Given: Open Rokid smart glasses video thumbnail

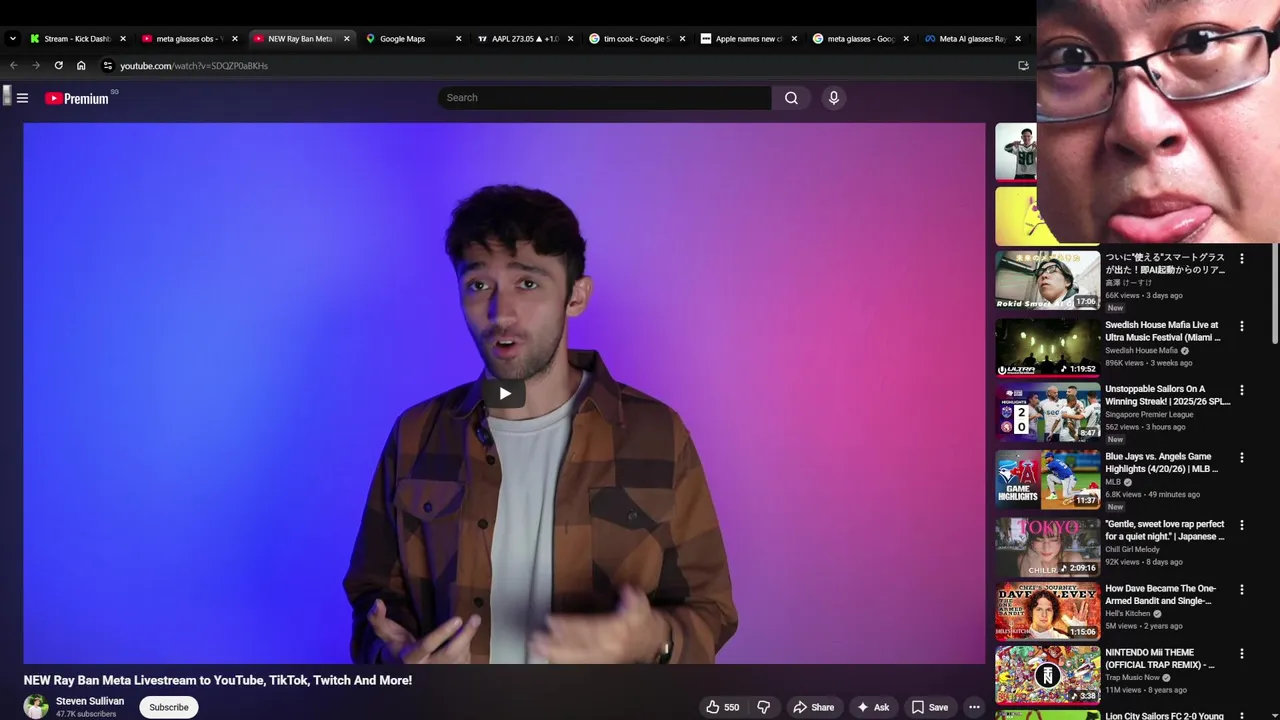Looking at the screenshot, I should pyautogui.click(x=1047, y=280).
